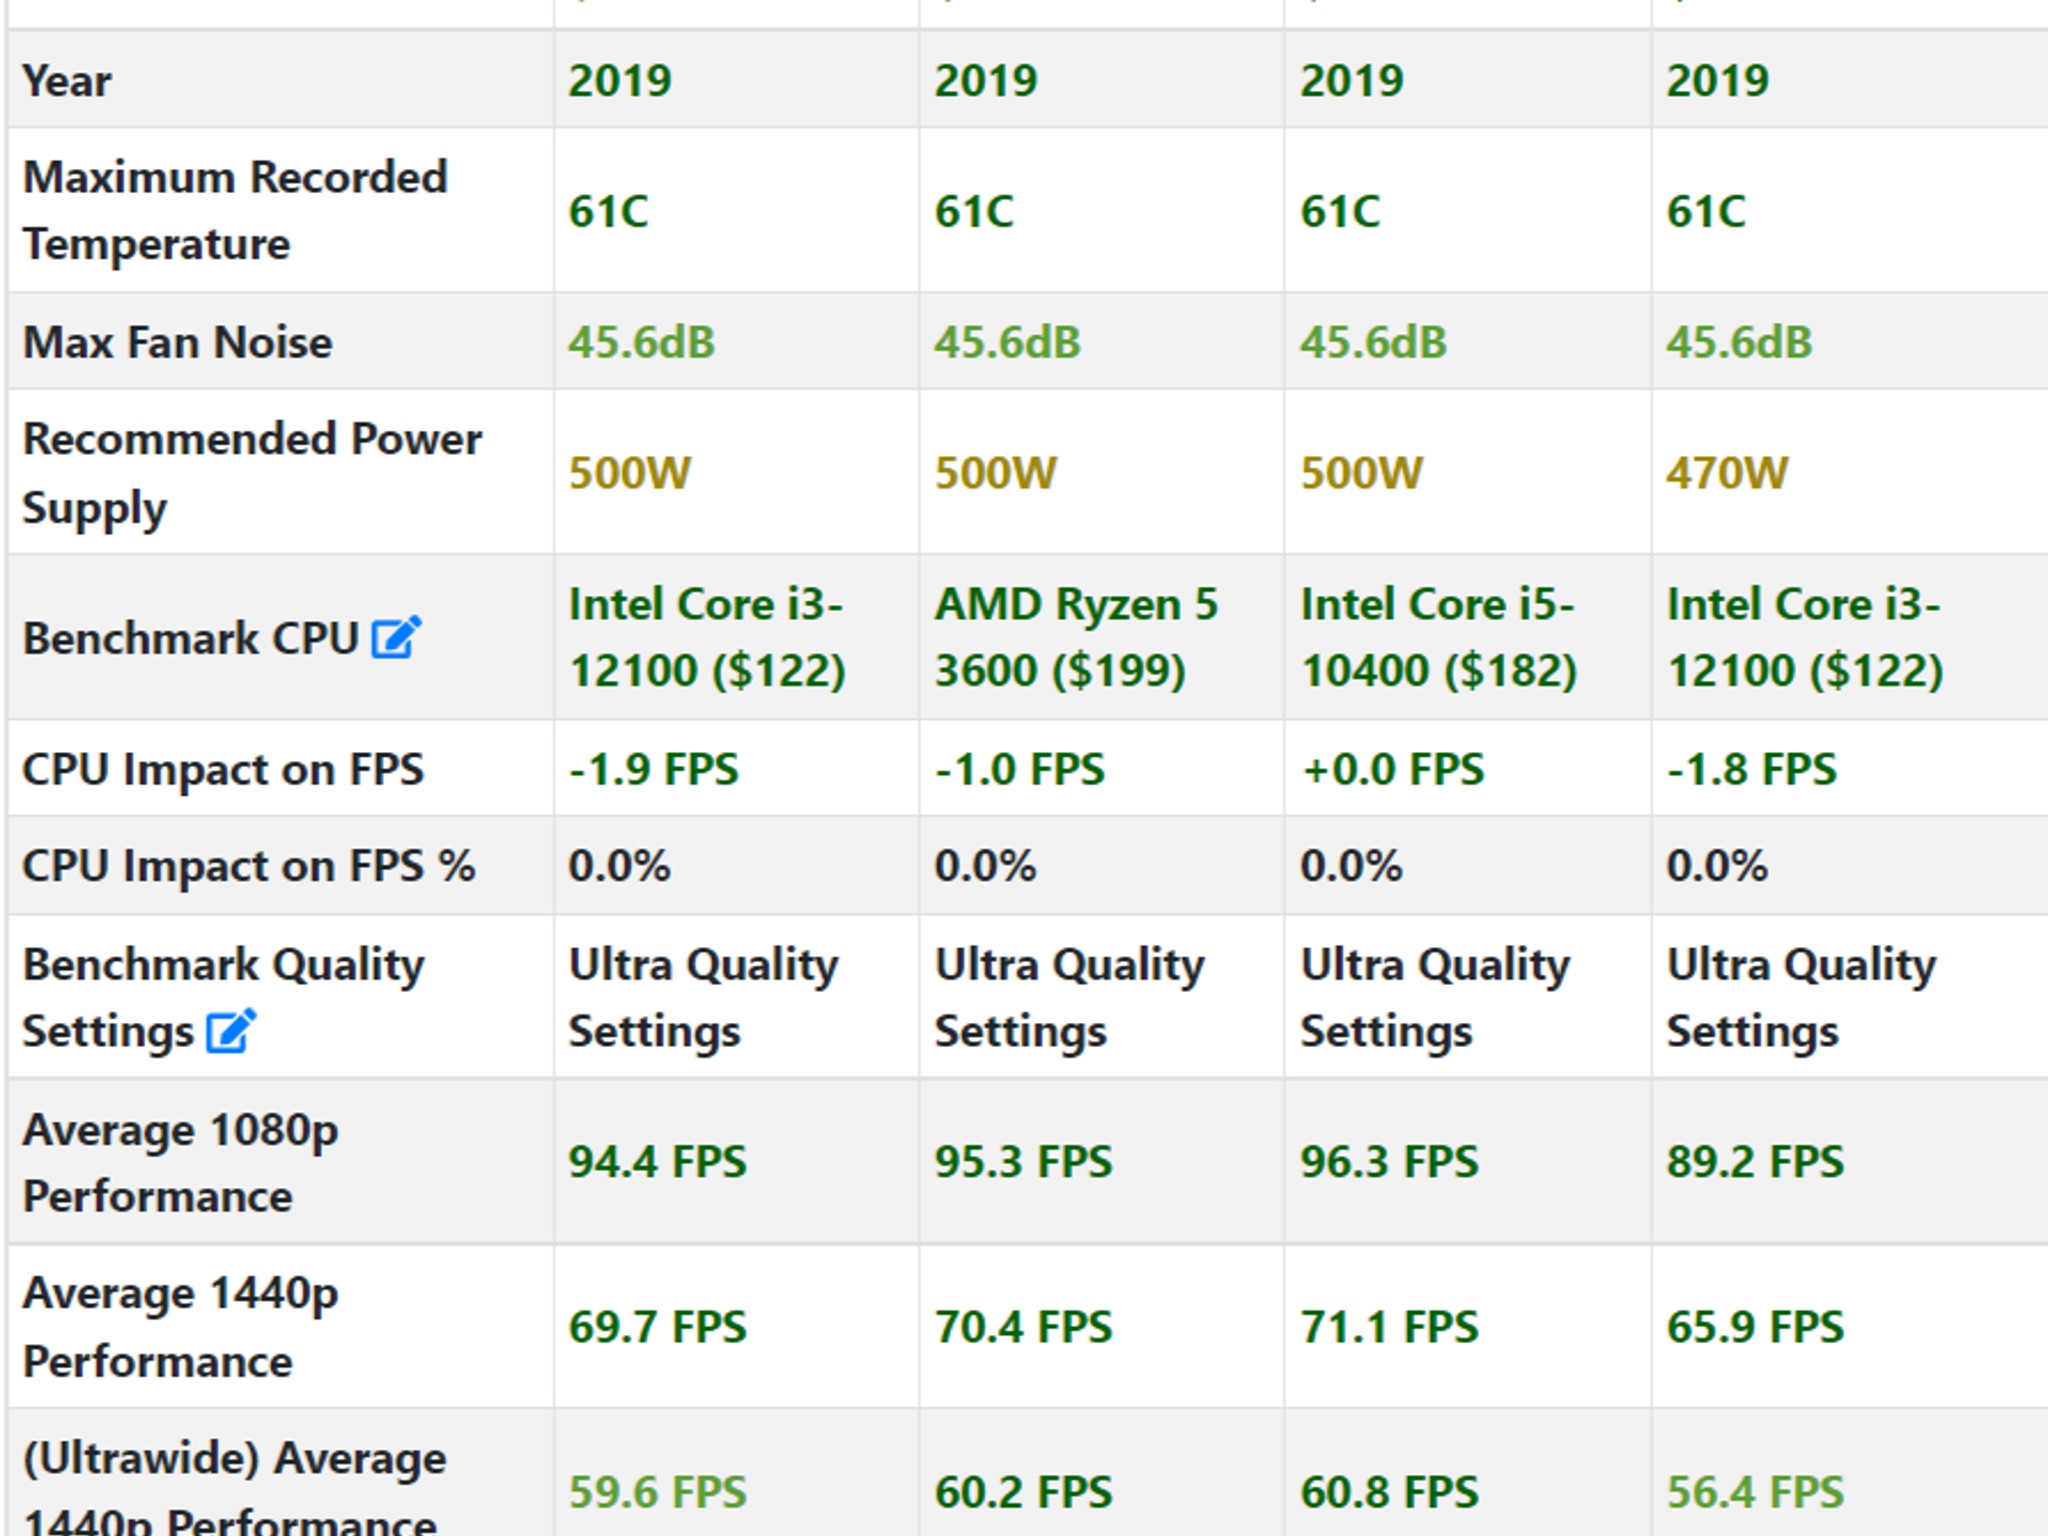Click the Maximum Recorded Temperature row label
This screenshot has width=2048, height=1536.
235,210
